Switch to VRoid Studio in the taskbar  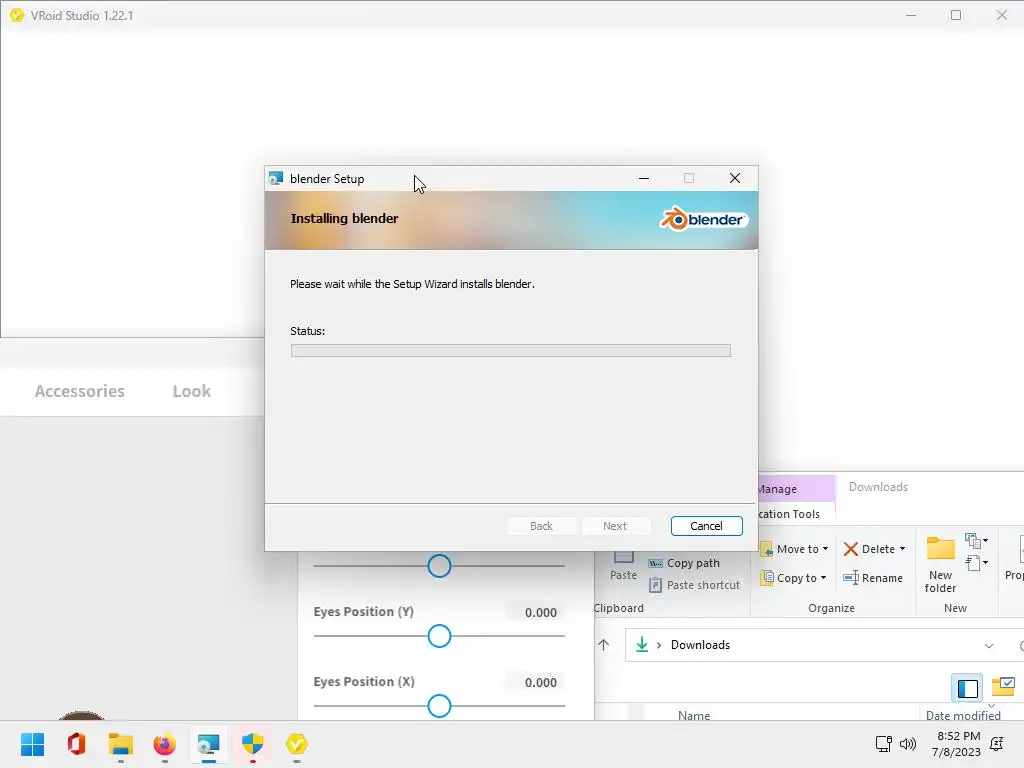point(296,744)
